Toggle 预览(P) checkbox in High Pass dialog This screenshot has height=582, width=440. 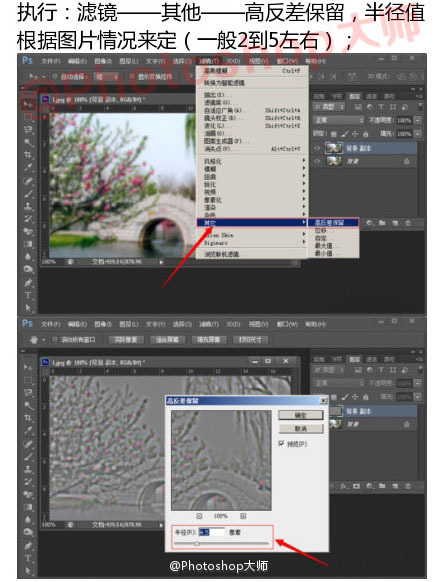(281, 444)
